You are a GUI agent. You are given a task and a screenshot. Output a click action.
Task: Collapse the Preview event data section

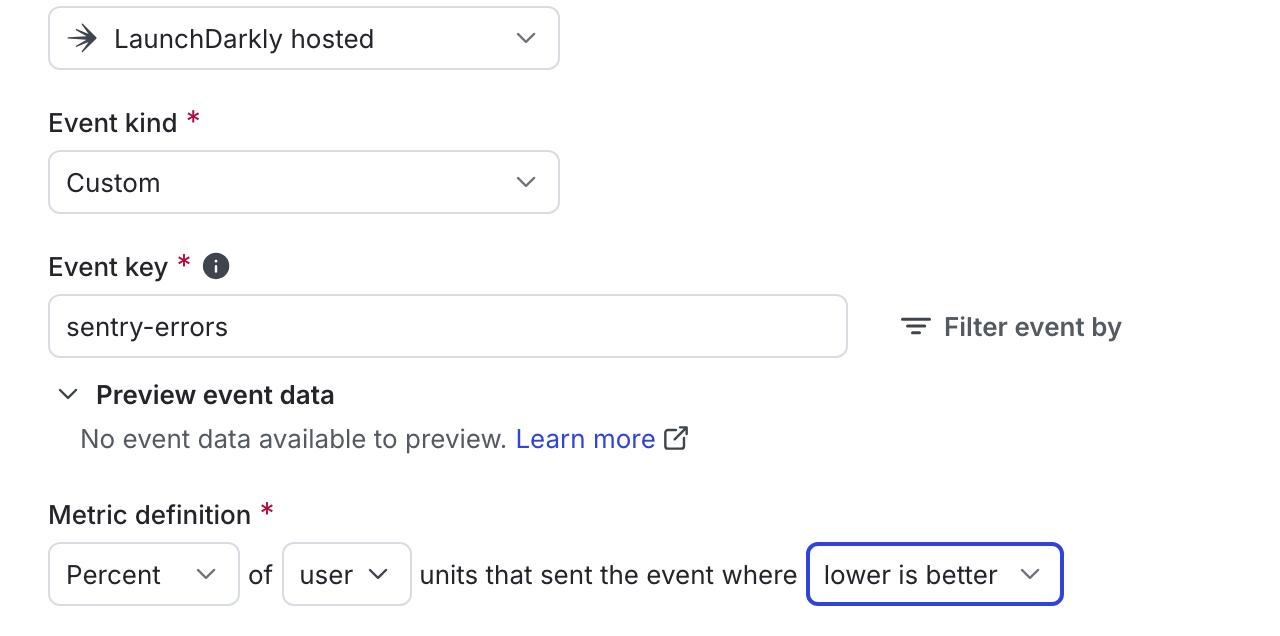pos(68,394)
